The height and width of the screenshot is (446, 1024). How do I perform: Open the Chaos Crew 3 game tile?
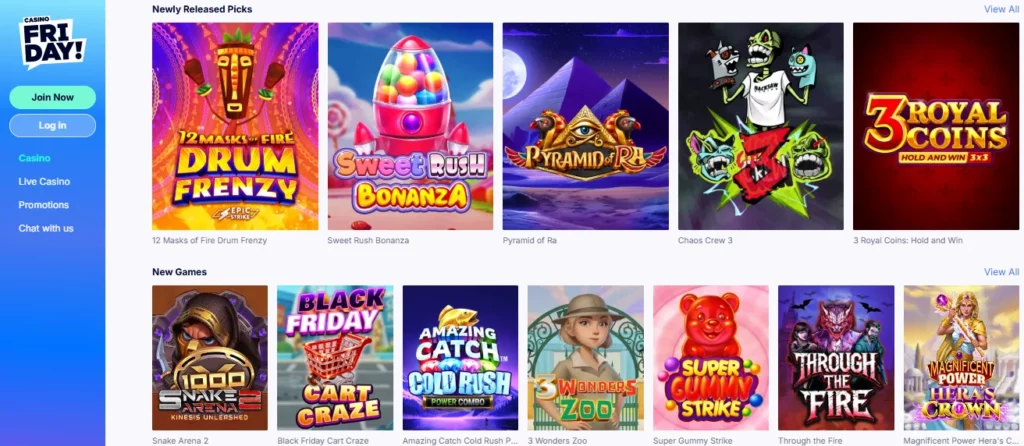point(761,126)
